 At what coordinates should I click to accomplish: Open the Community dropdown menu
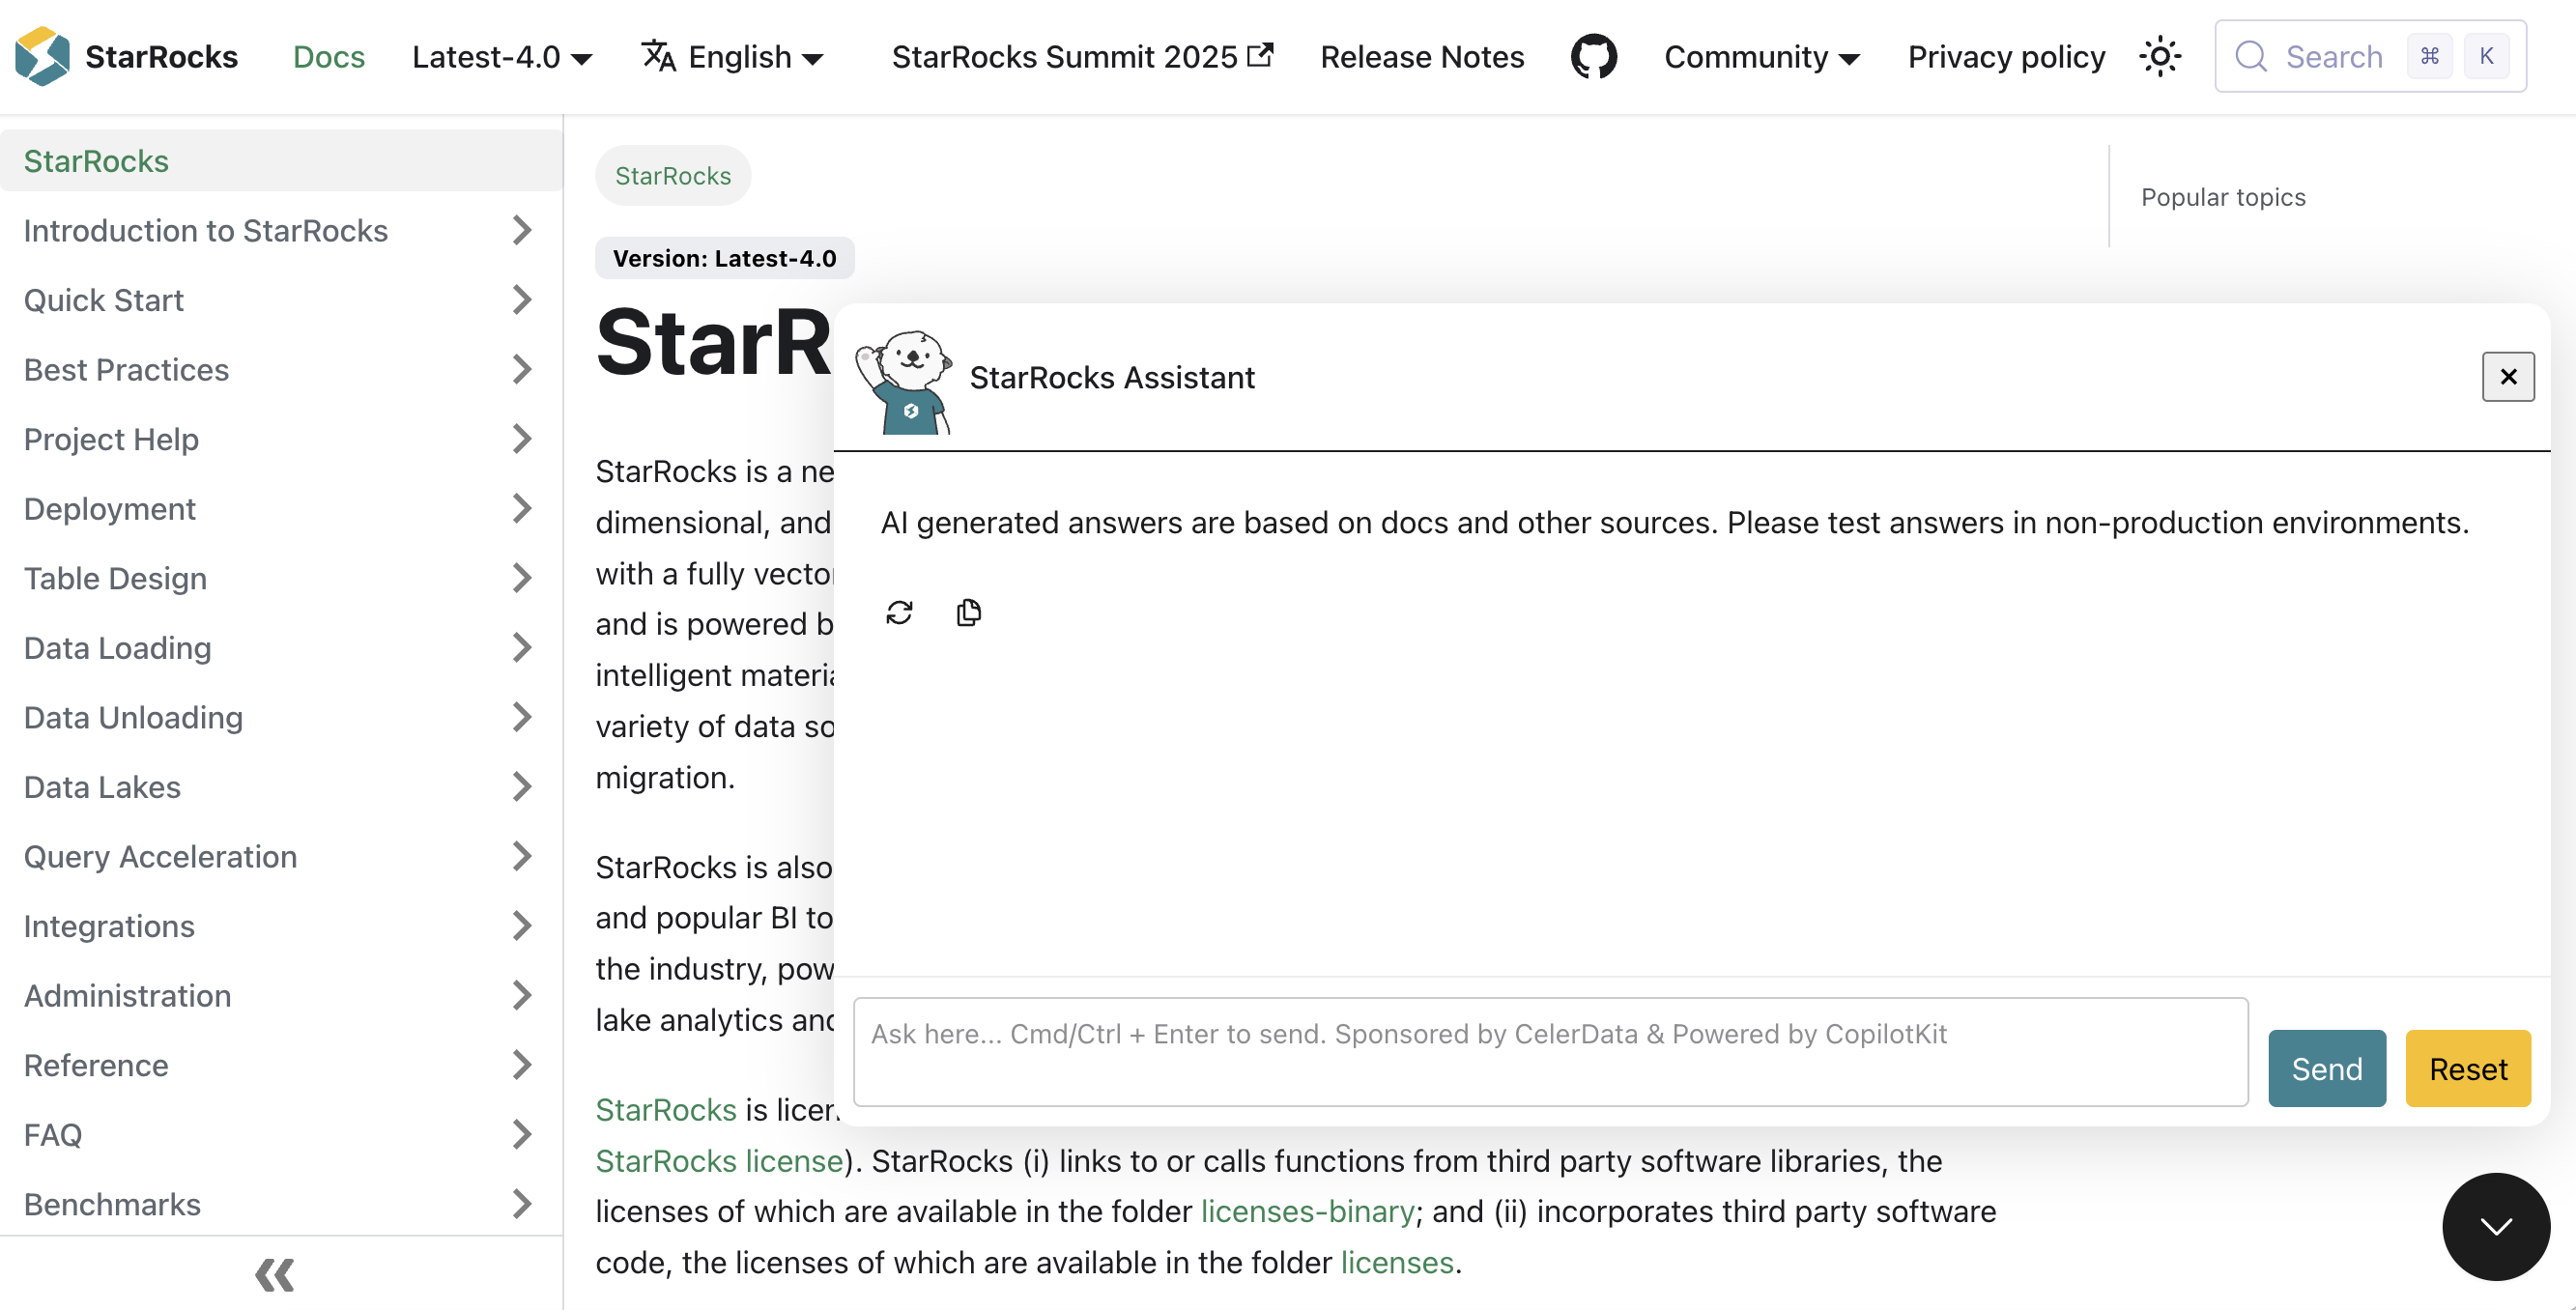(1761, 57)
